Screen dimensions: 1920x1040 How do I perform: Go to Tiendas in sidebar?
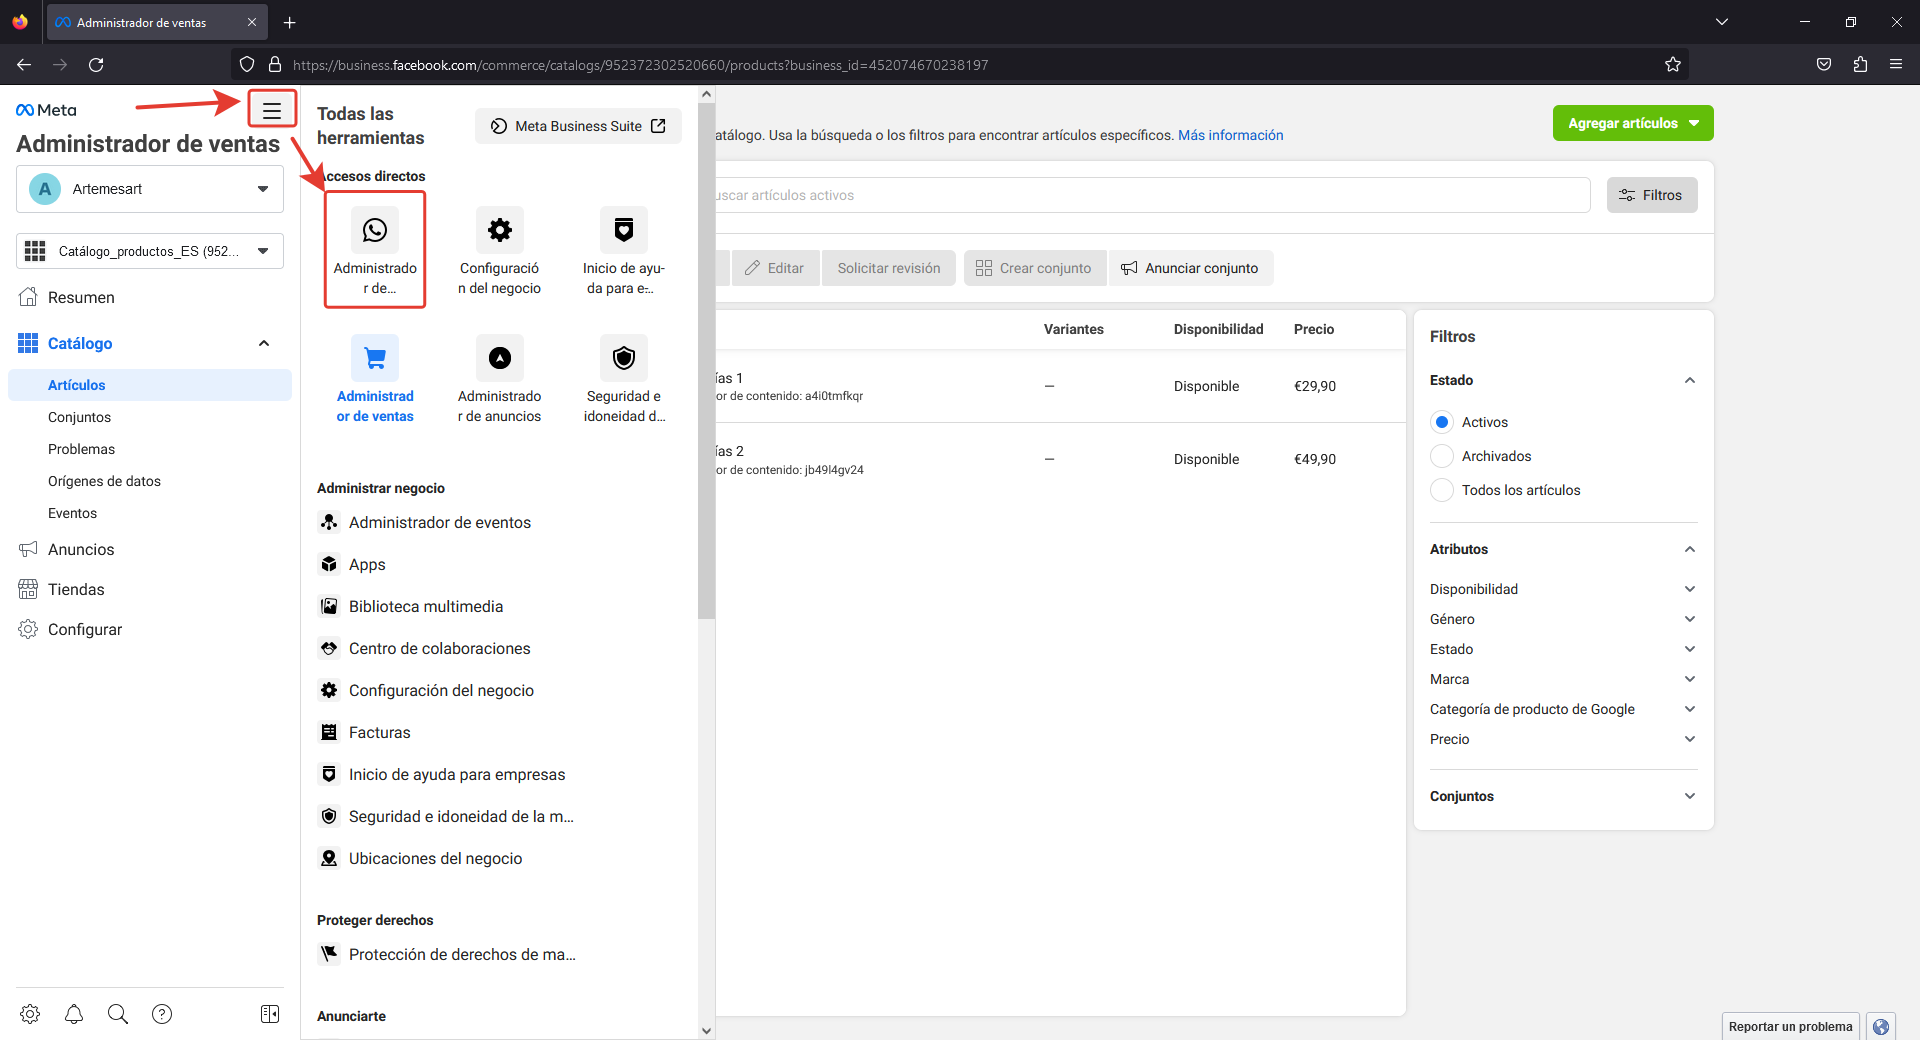(x=76, y=589)
